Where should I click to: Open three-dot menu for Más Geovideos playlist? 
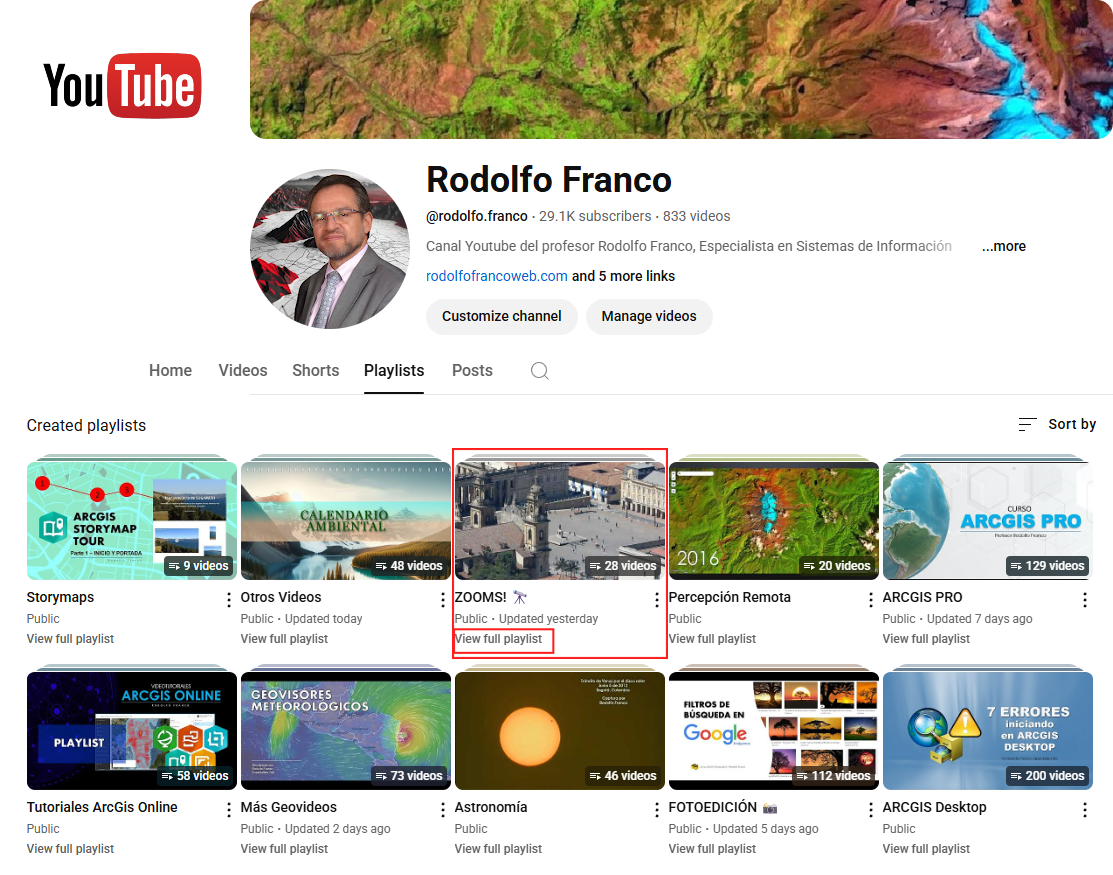click(x=443, y=810)
